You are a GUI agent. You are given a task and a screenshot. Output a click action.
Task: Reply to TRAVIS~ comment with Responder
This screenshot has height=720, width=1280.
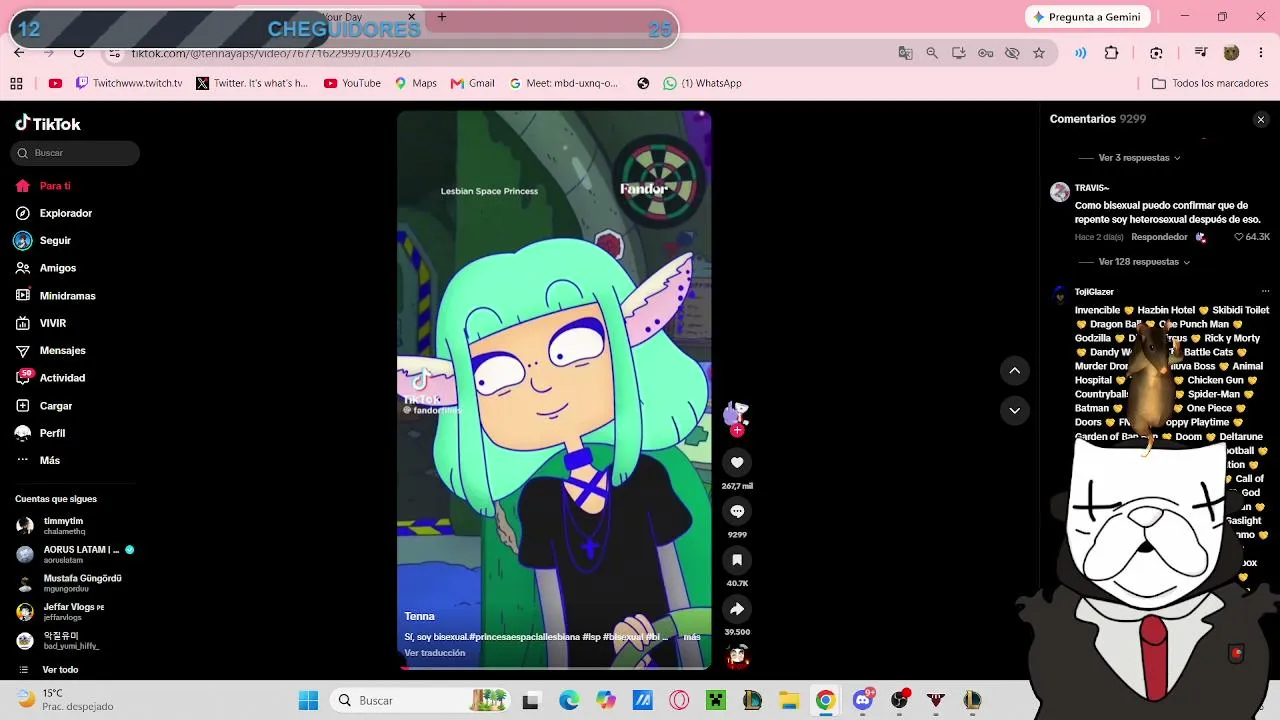[x=1159, y=237]
